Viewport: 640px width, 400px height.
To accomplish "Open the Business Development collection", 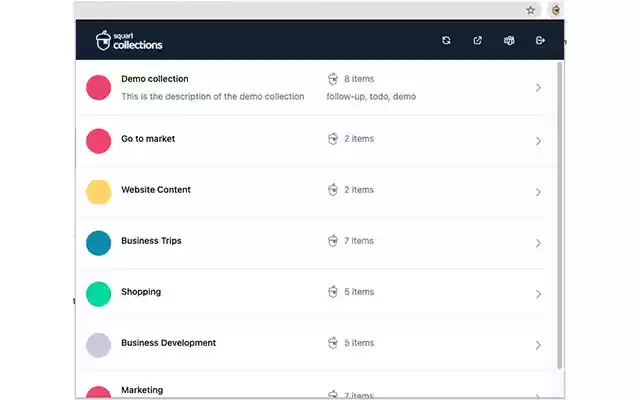I will point(168,343).
